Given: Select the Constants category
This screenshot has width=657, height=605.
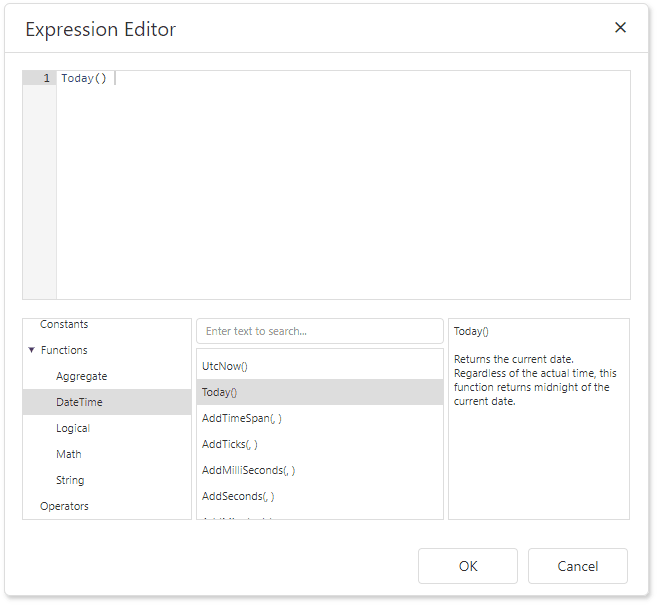Looking at the screenshot, I should (64, 324).
